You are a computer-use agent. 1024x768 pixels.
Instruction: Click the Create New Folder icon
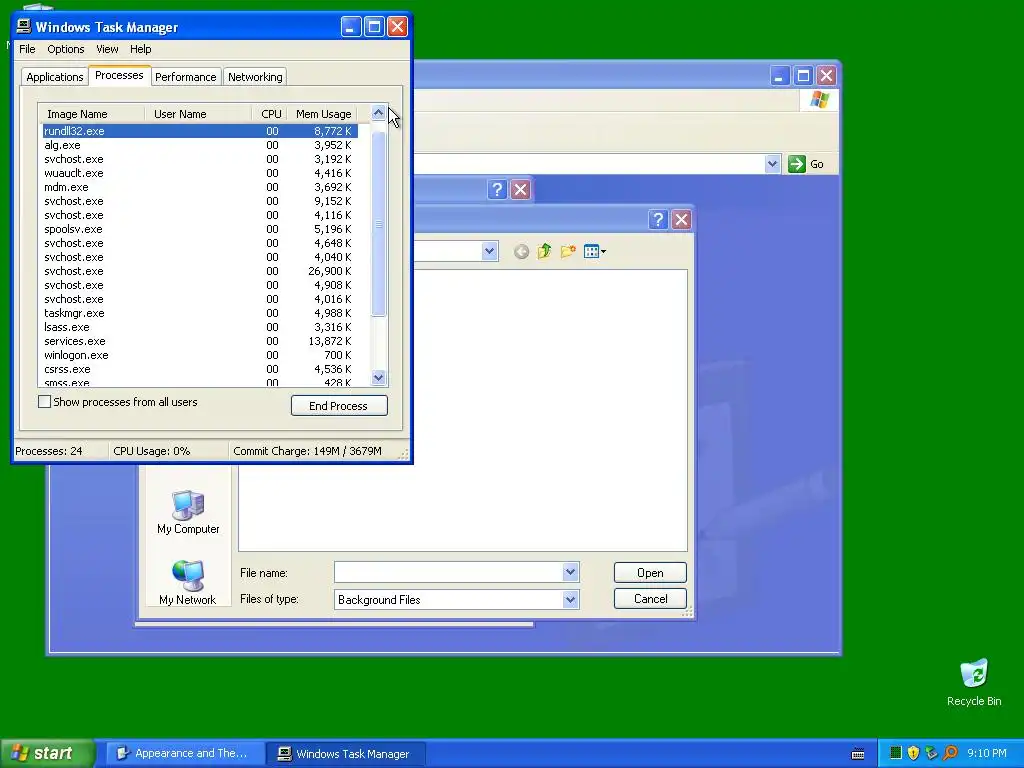tap(568, 251)
